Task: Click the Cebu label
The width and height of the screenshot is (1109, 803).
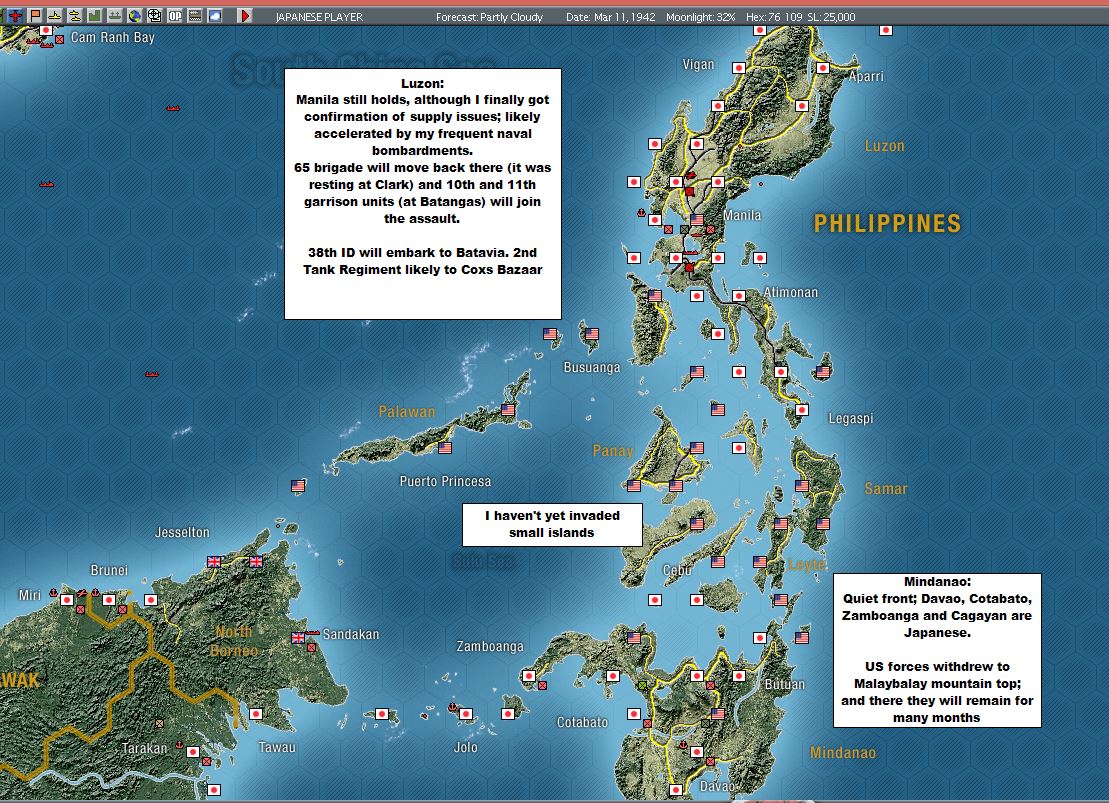Action: coord(676,570)
